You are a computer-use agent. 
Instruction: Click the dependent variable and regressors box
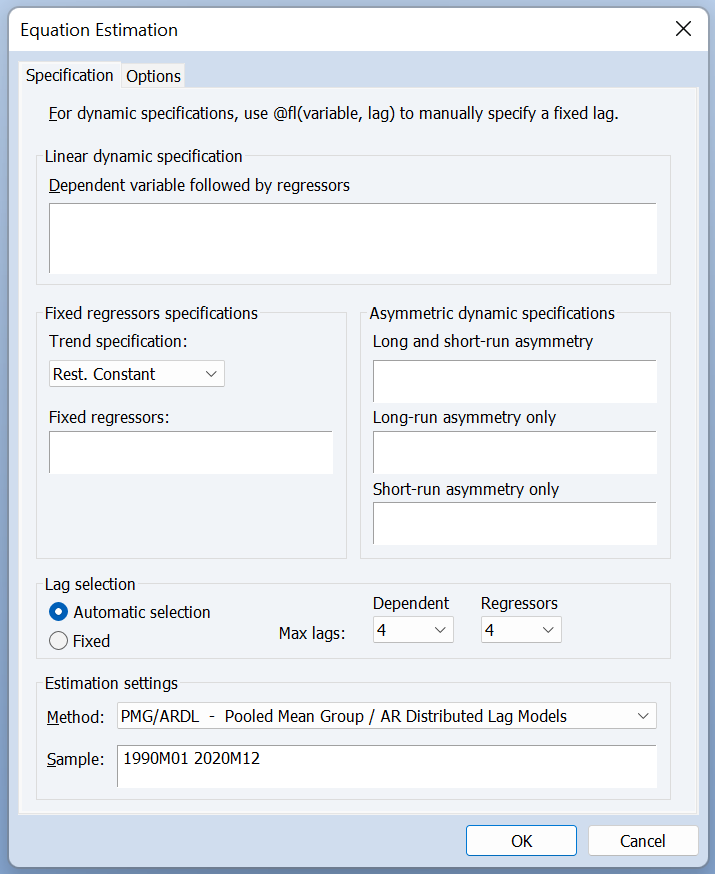pyautogui.click(x=352, y=238)
